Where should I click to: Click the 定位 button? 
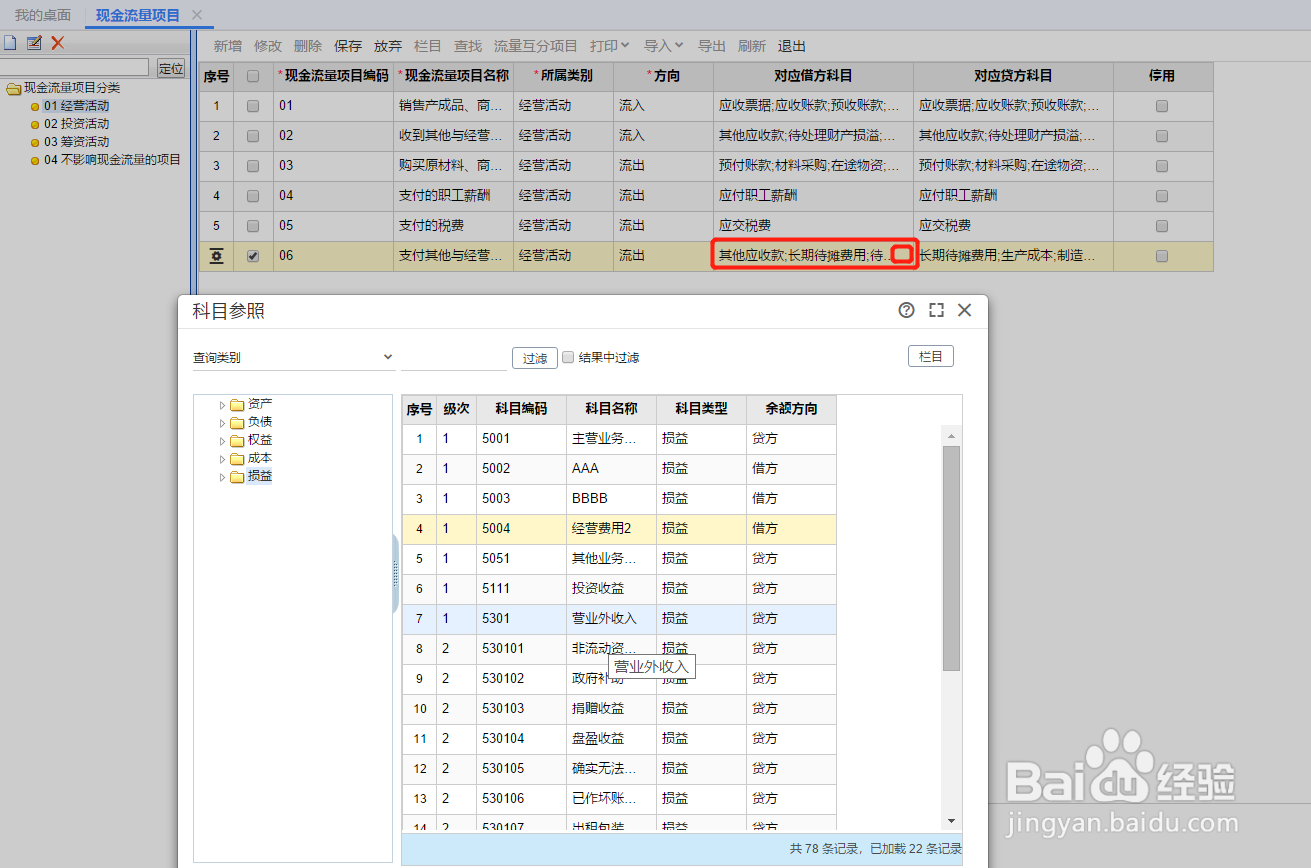click(x=171, y=68)
